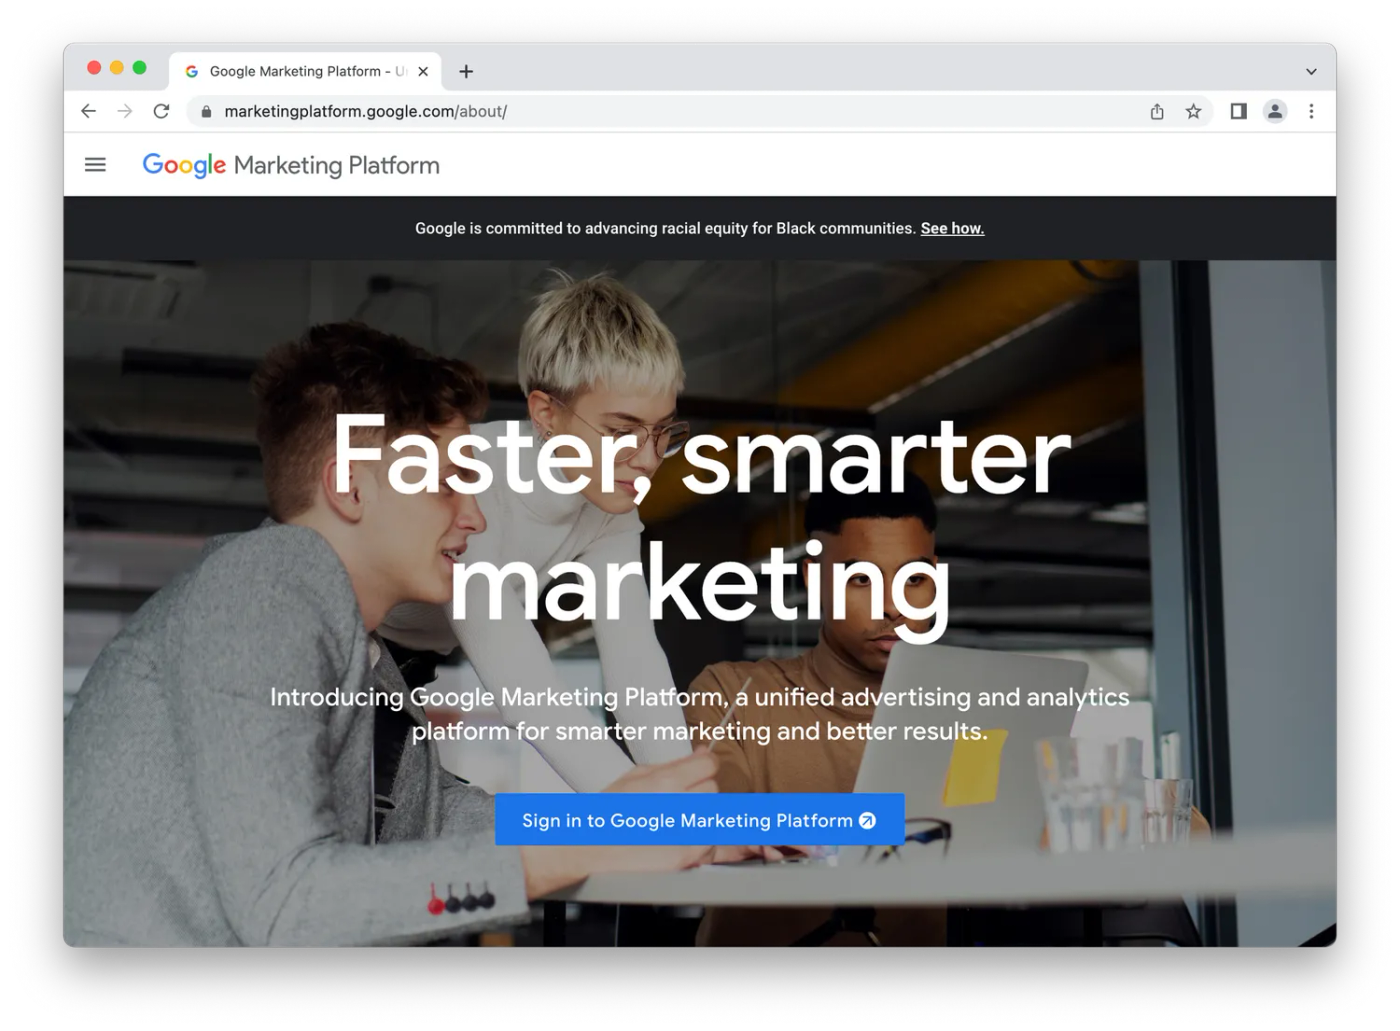Reload the current page

pos(162,111)
